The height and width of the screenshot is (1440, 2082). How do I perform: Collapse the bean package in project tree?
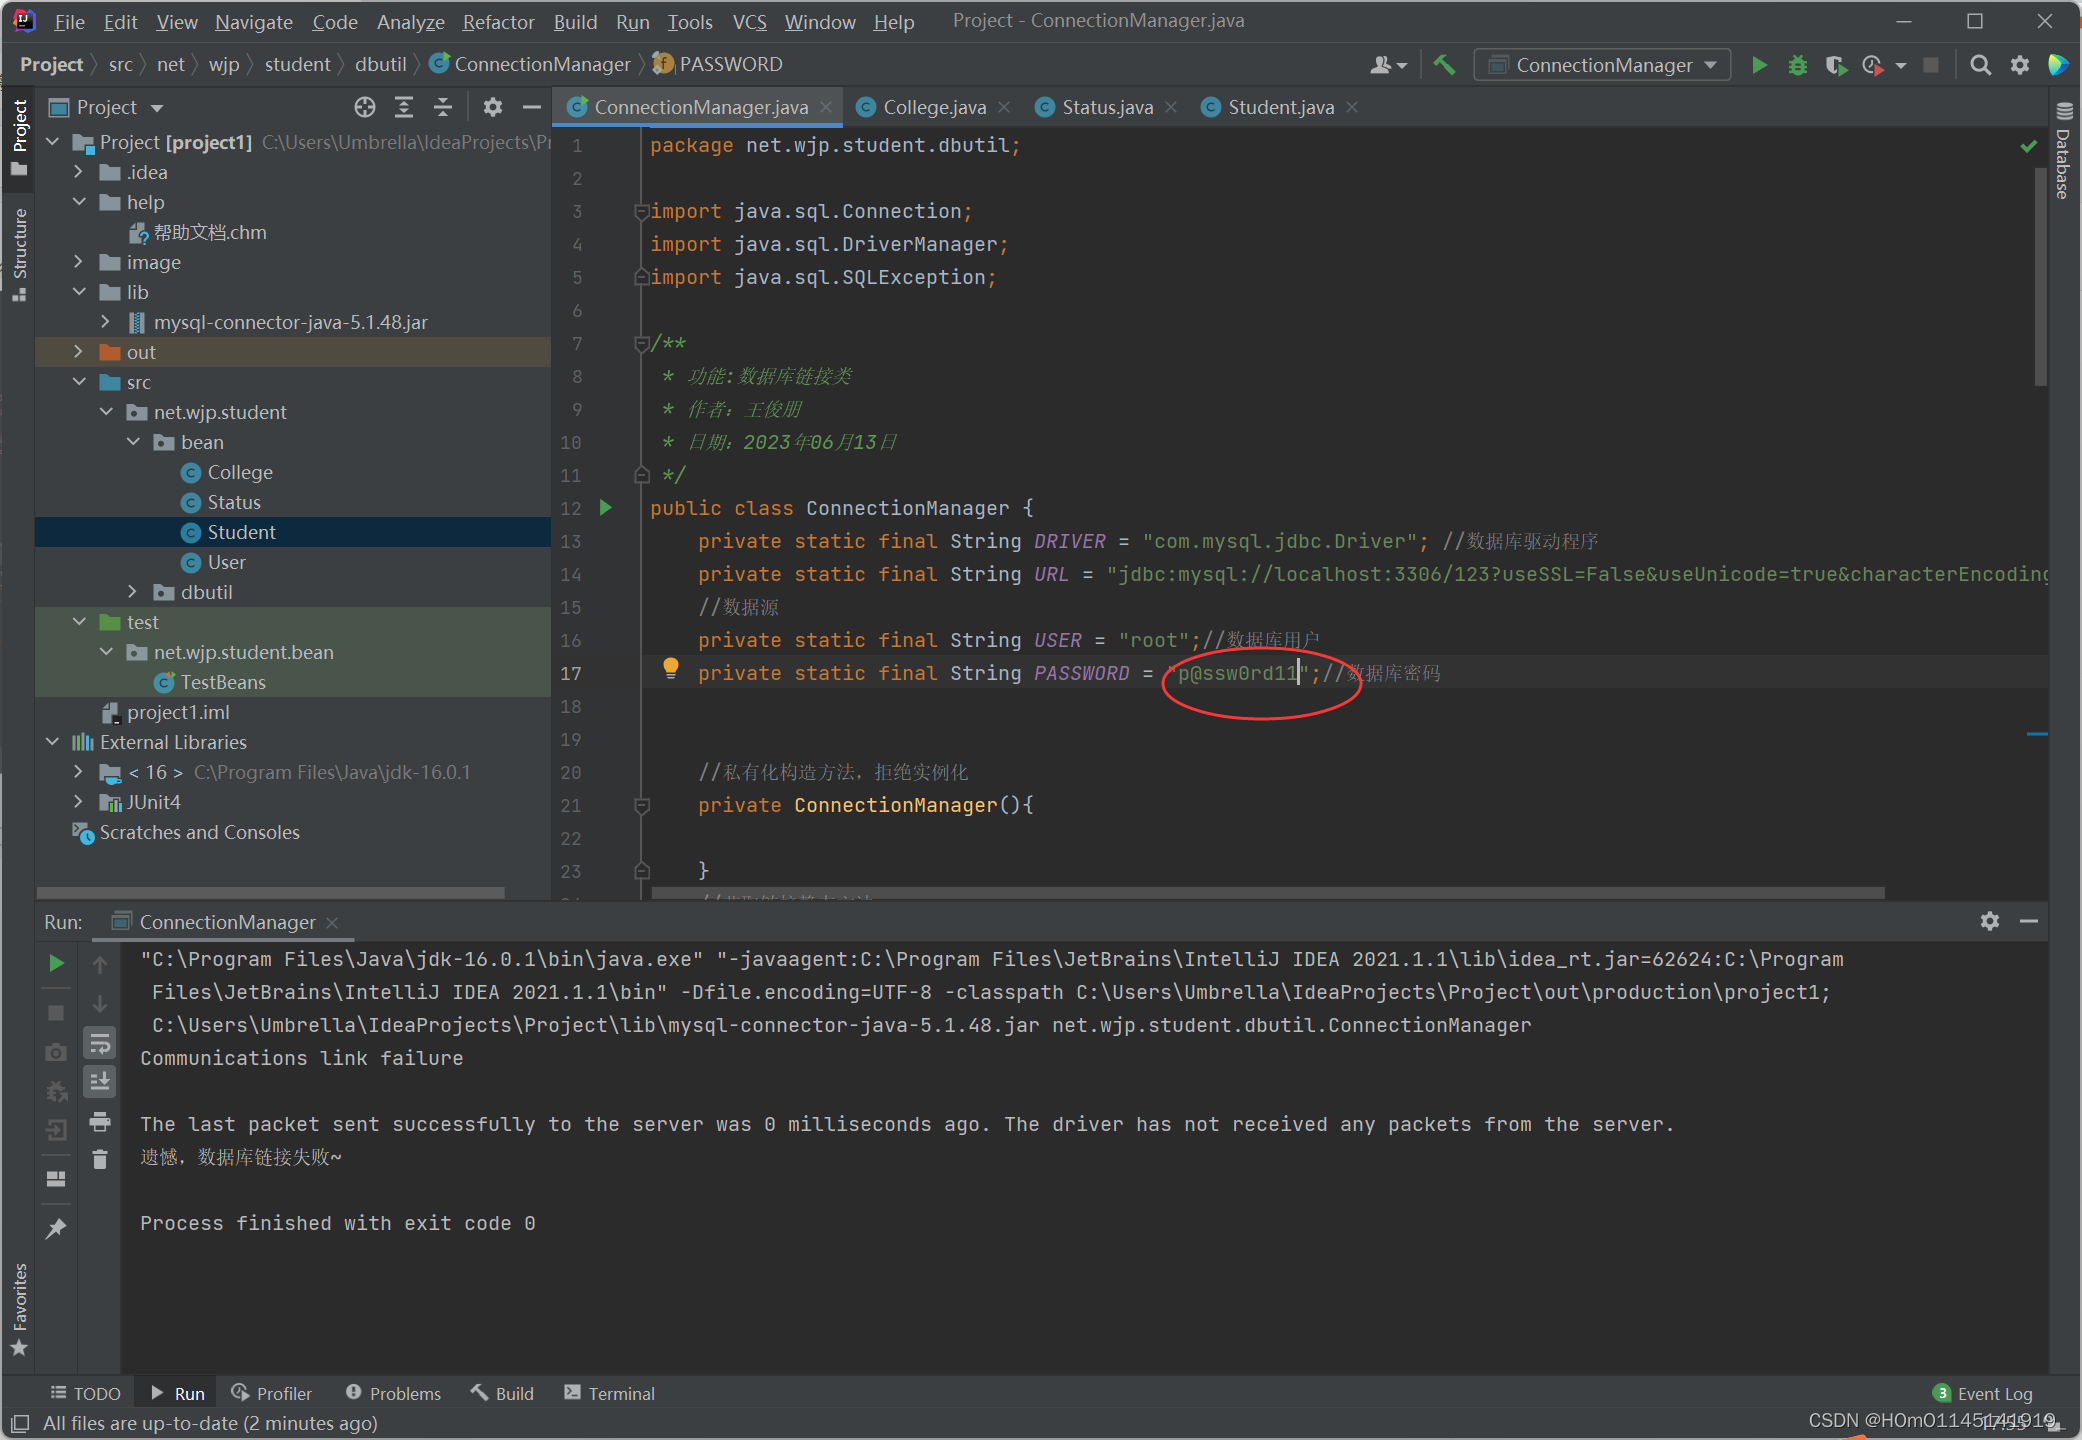(132, 442)
